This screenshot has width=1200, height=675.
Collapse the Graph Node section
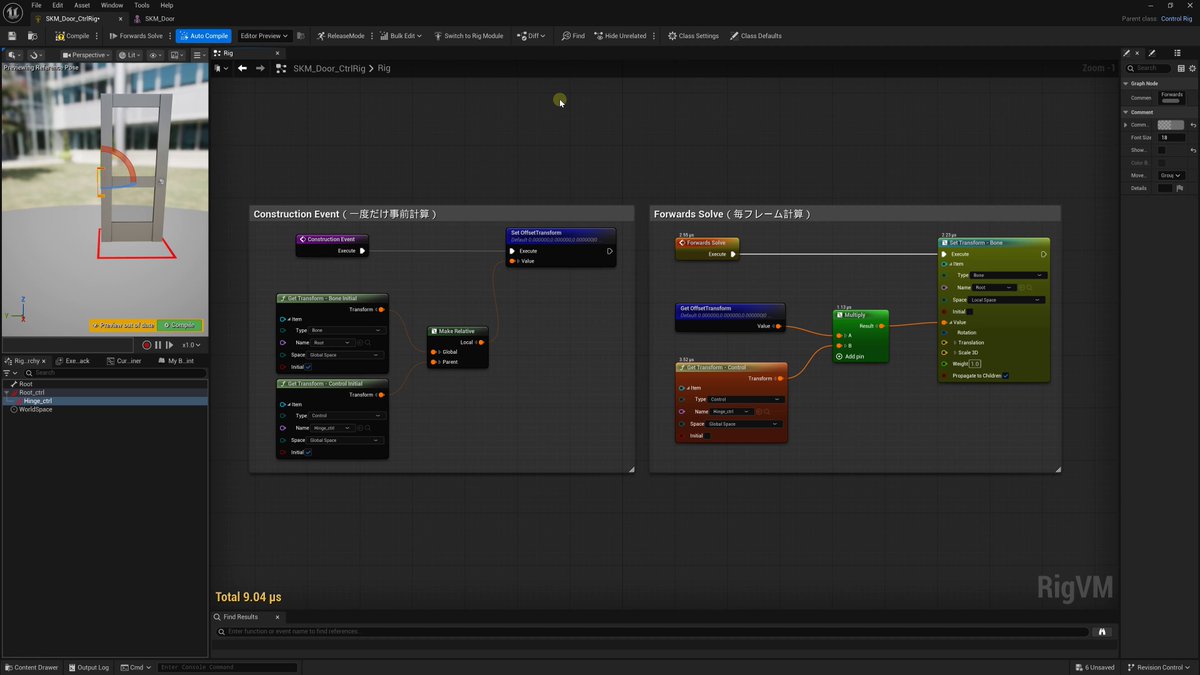1125,83
